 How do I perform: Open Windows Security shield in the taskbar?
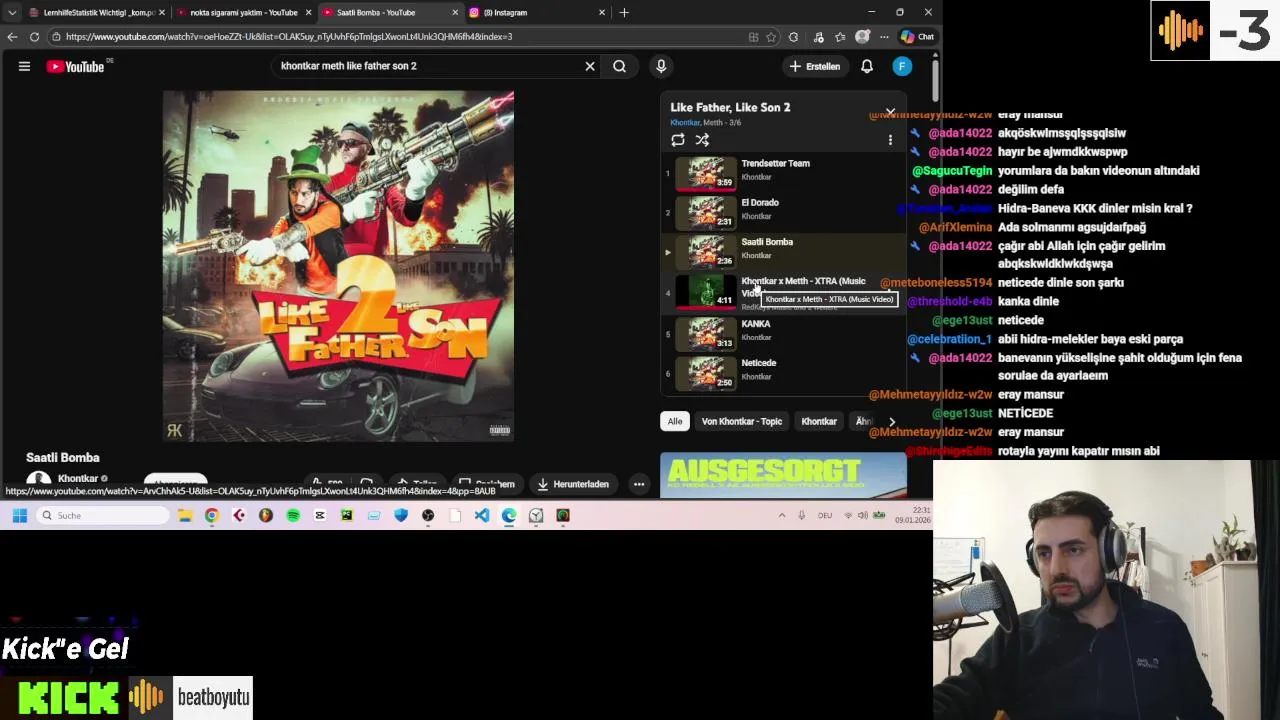point(401,515)
